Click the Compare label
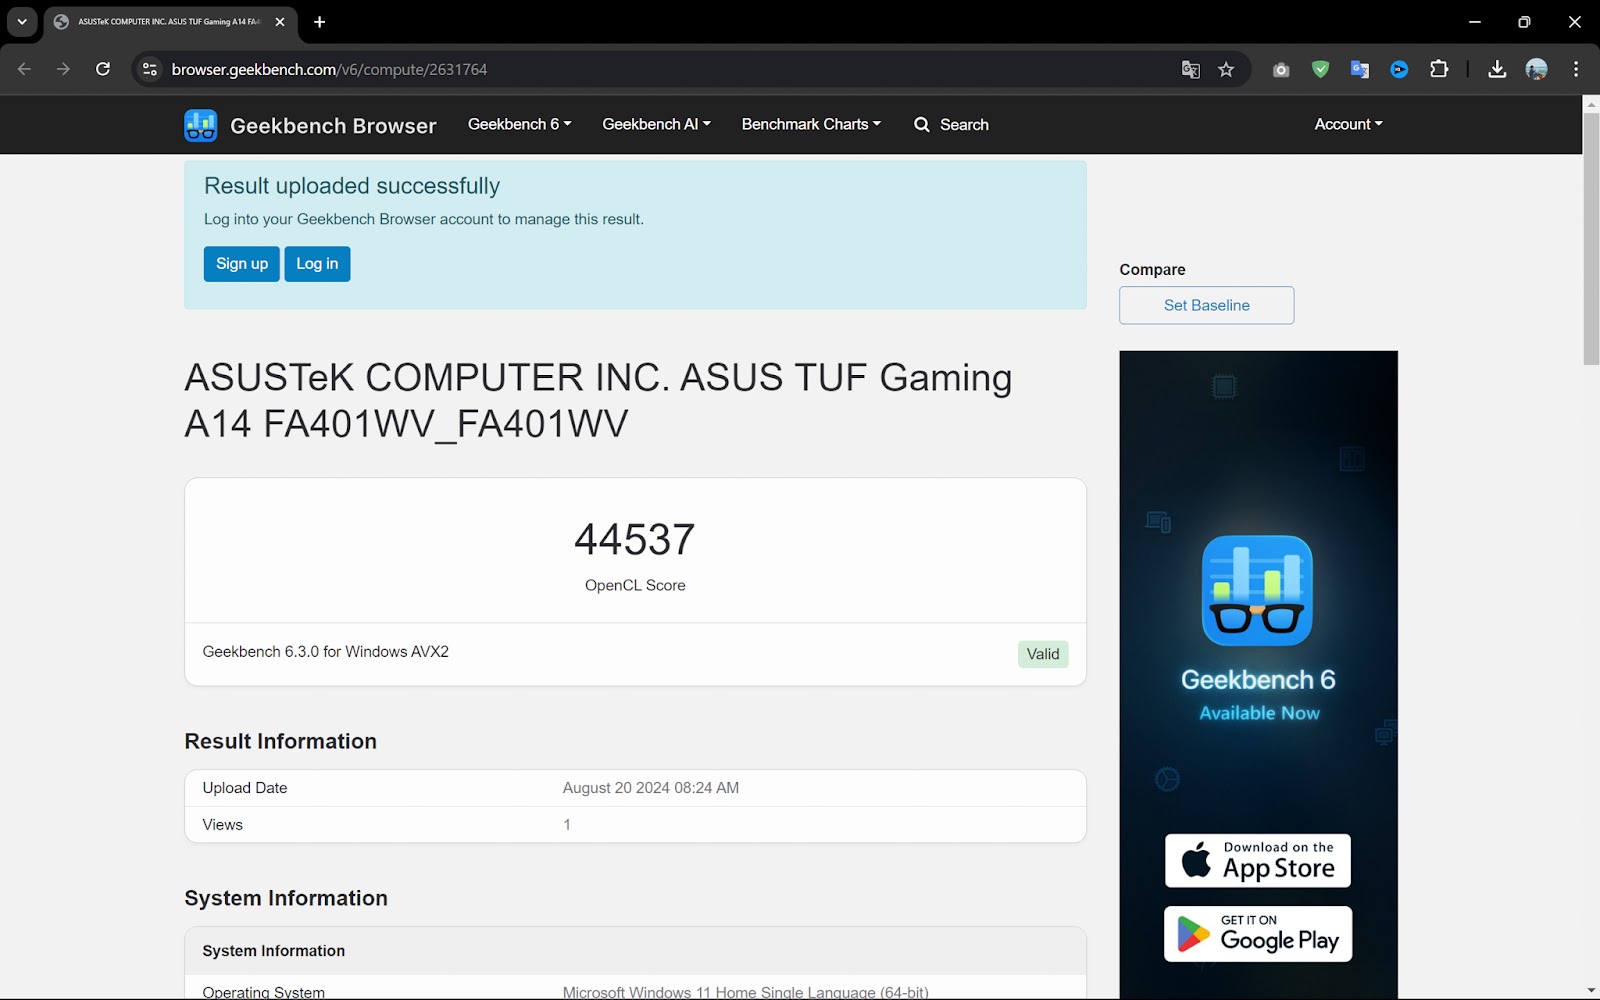This screenshot has width=1600, height=1000. click(x=1152, y=270)
